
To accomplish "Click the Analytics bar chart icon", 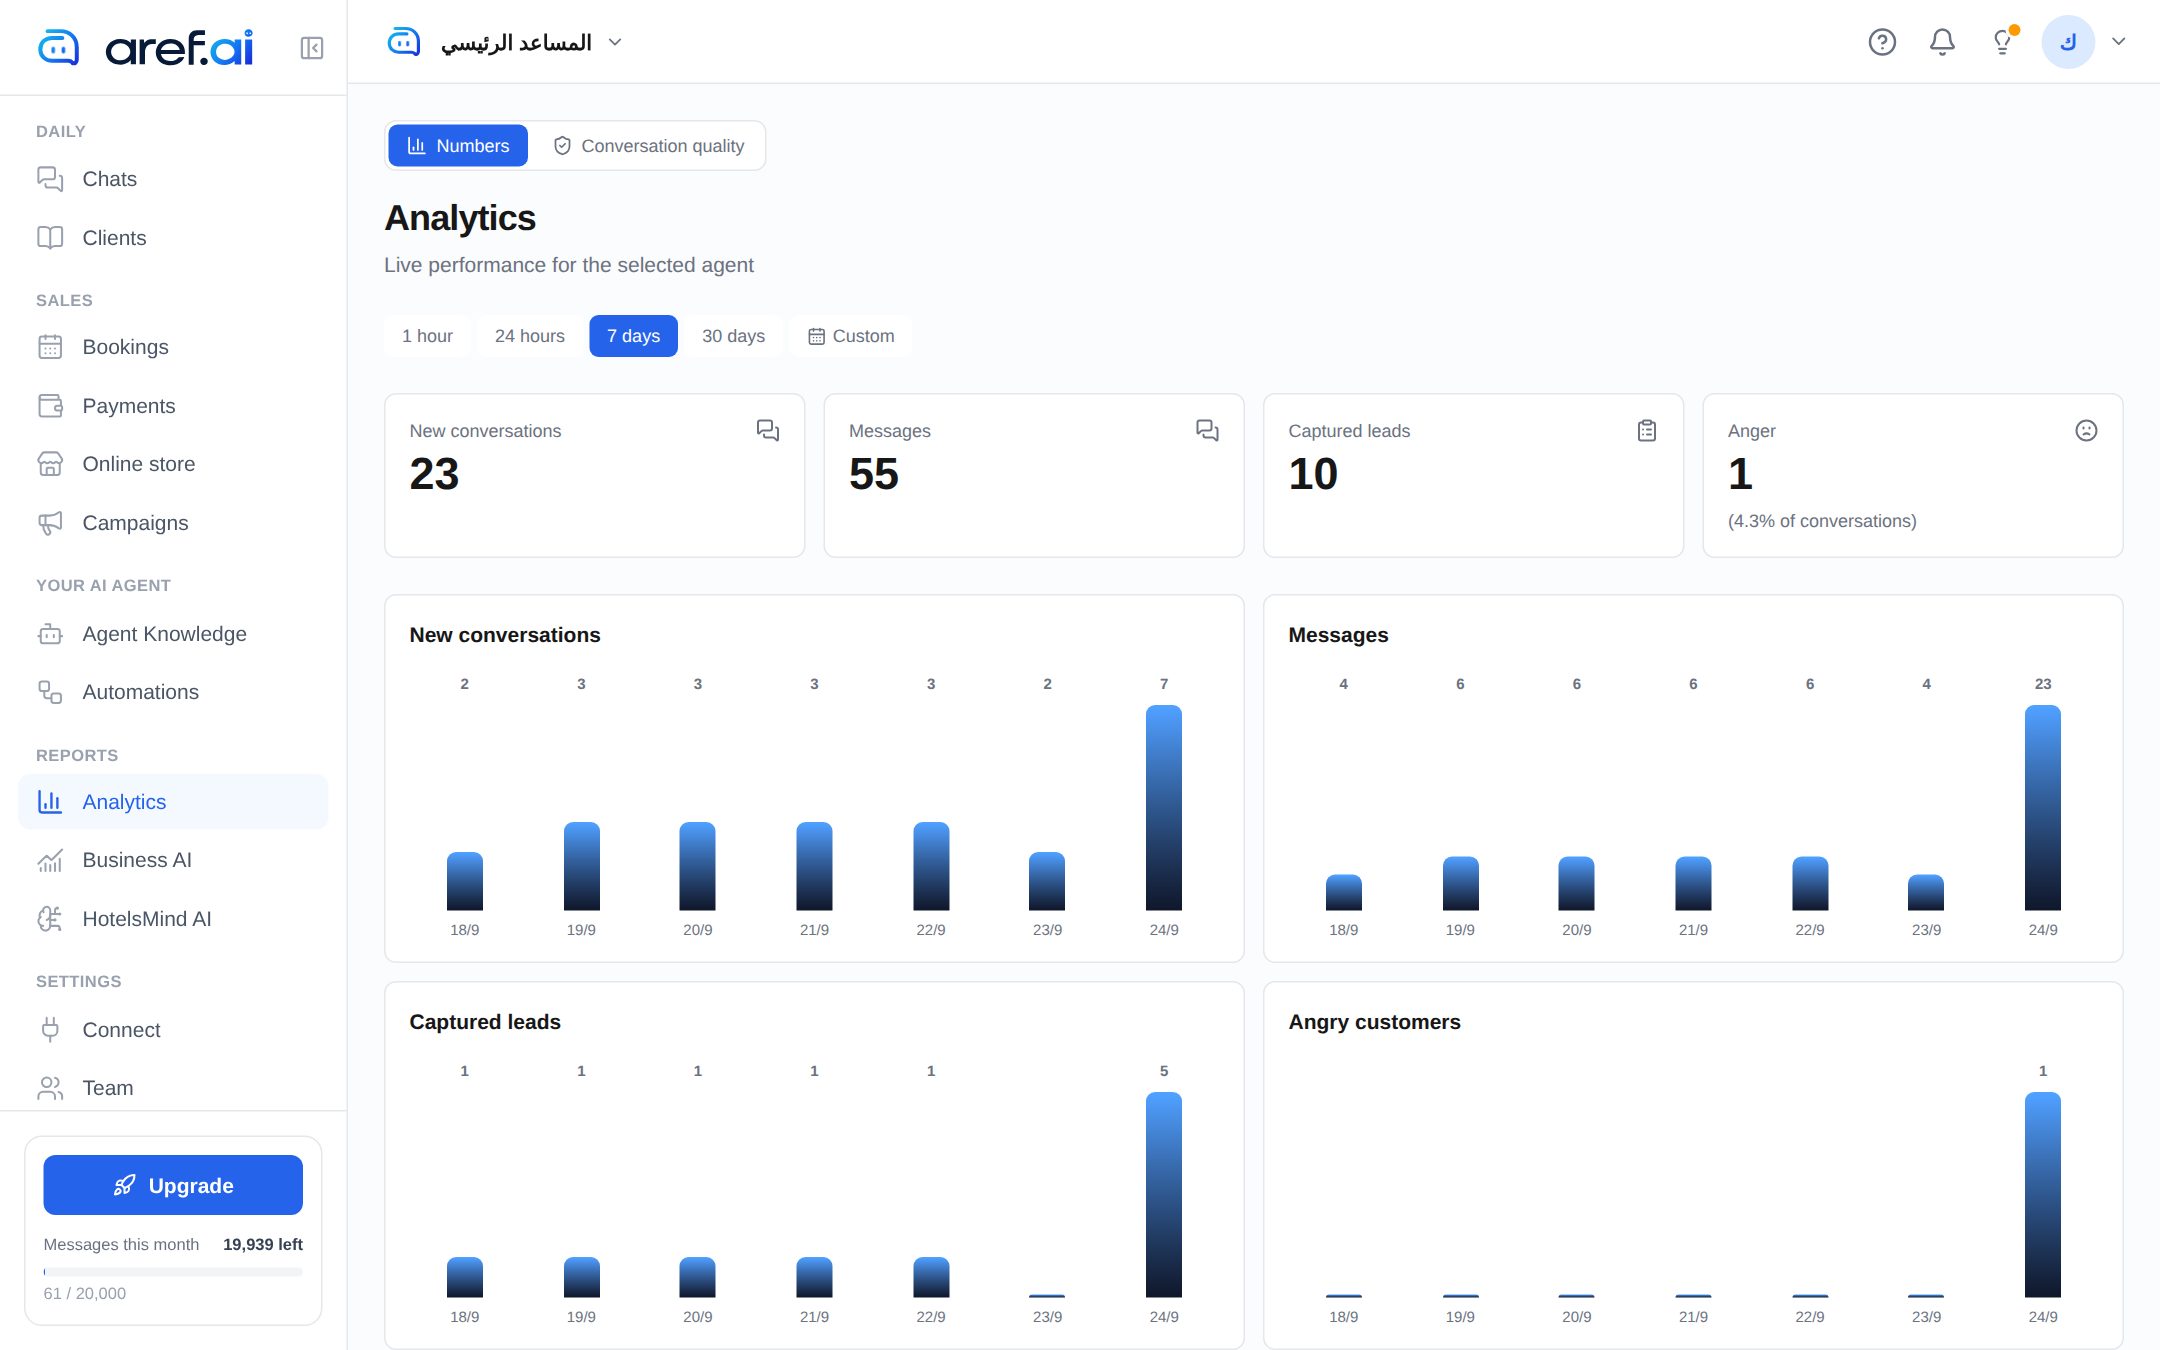I will tap(50, 802).
